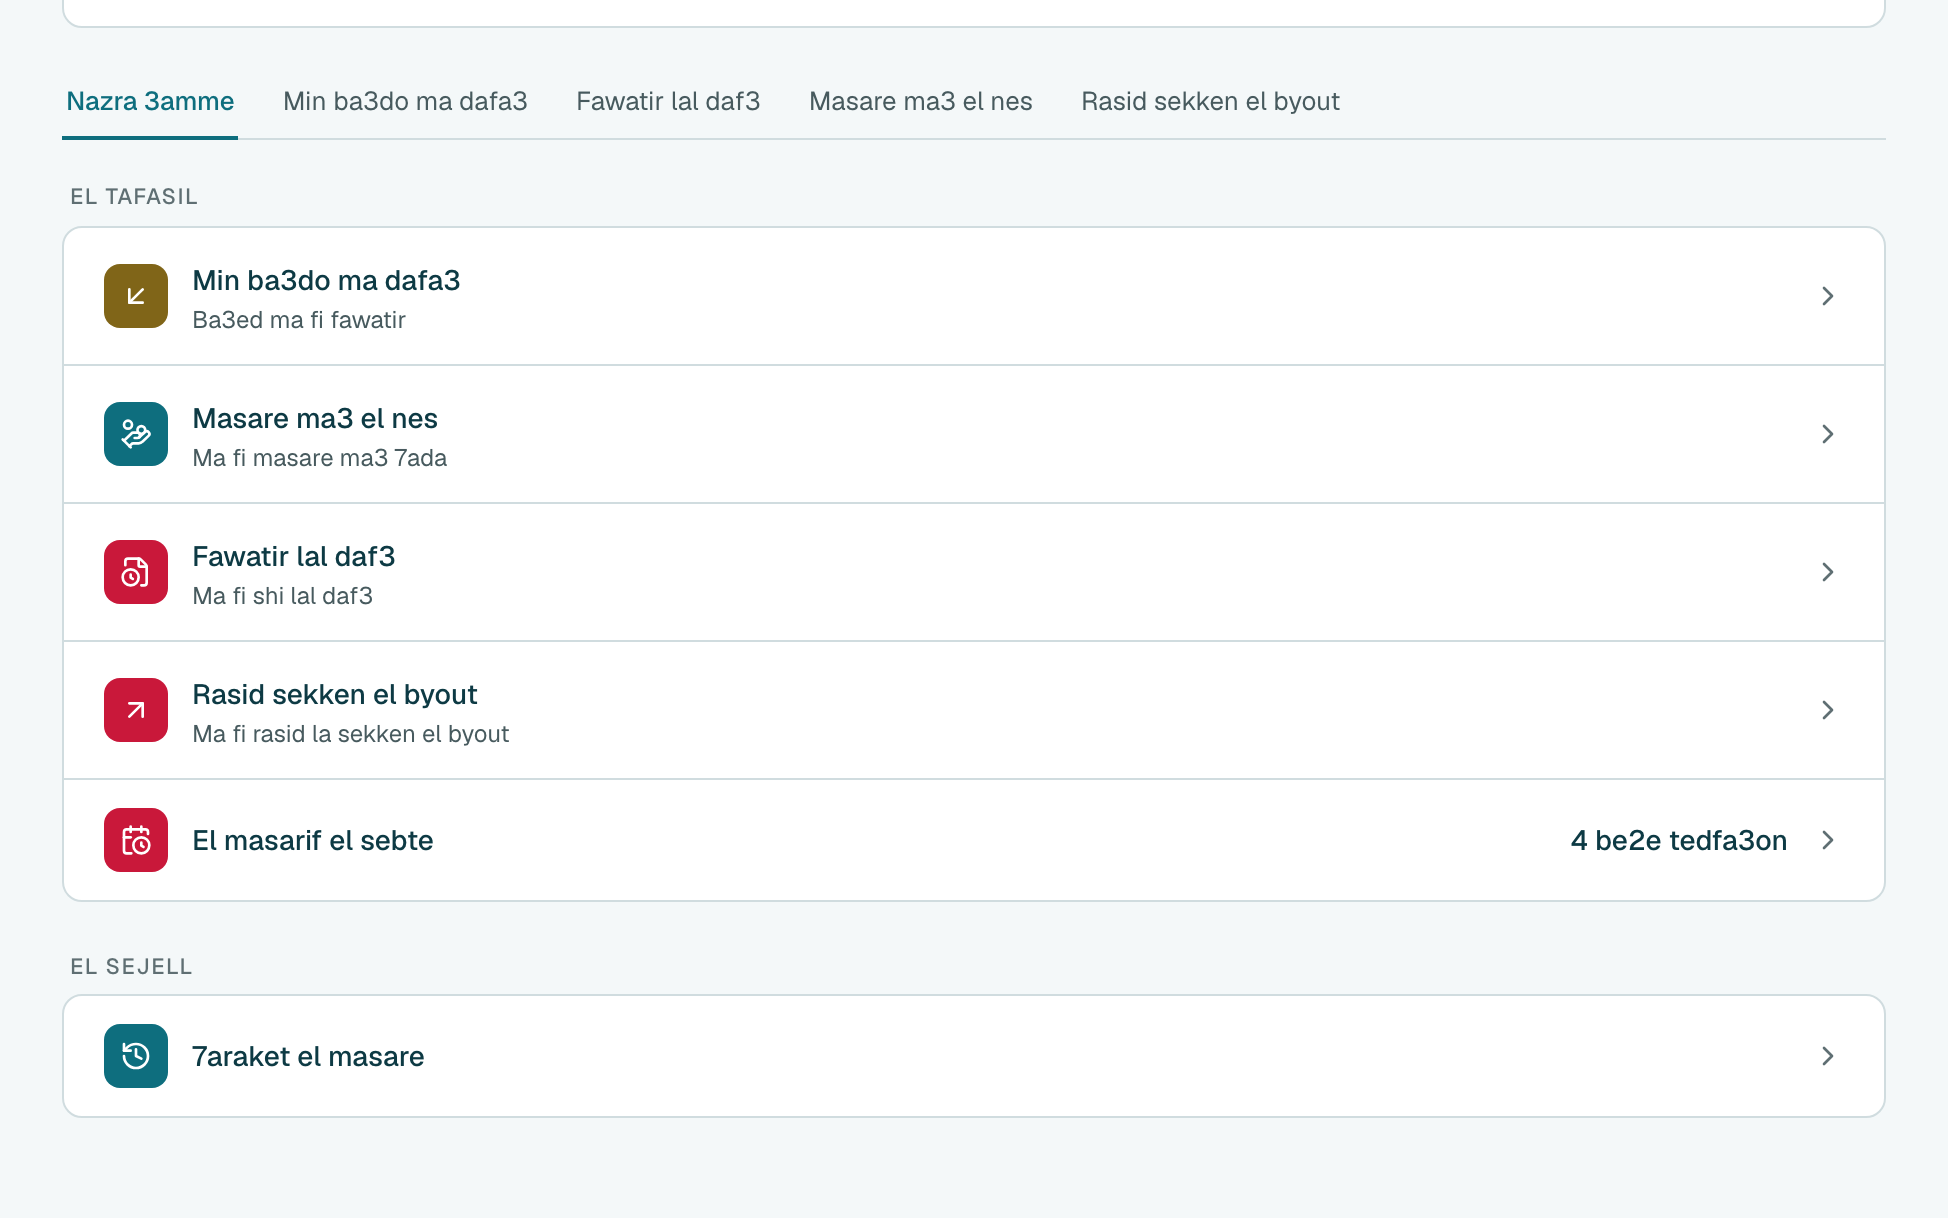The image size is (1948, 1218).
Task: Switch to the Min ba3do ma dafa3 tab
Action: coord(405,101)
